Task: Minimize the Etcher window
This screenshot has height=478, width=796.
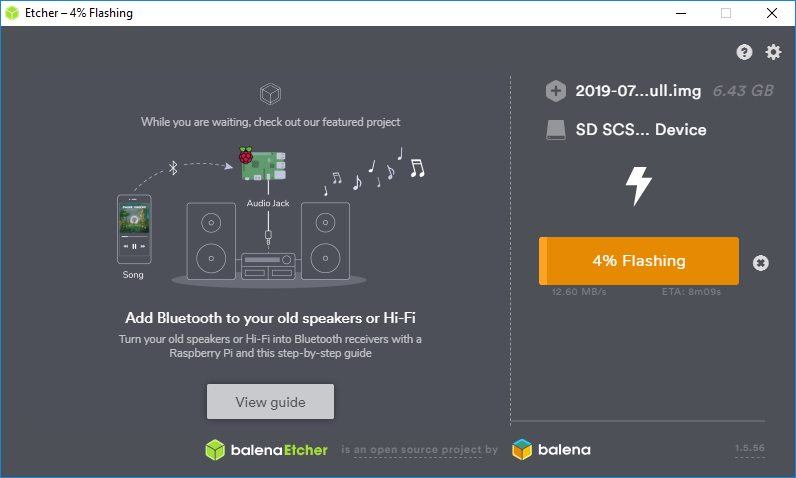Action: [680, 13]
